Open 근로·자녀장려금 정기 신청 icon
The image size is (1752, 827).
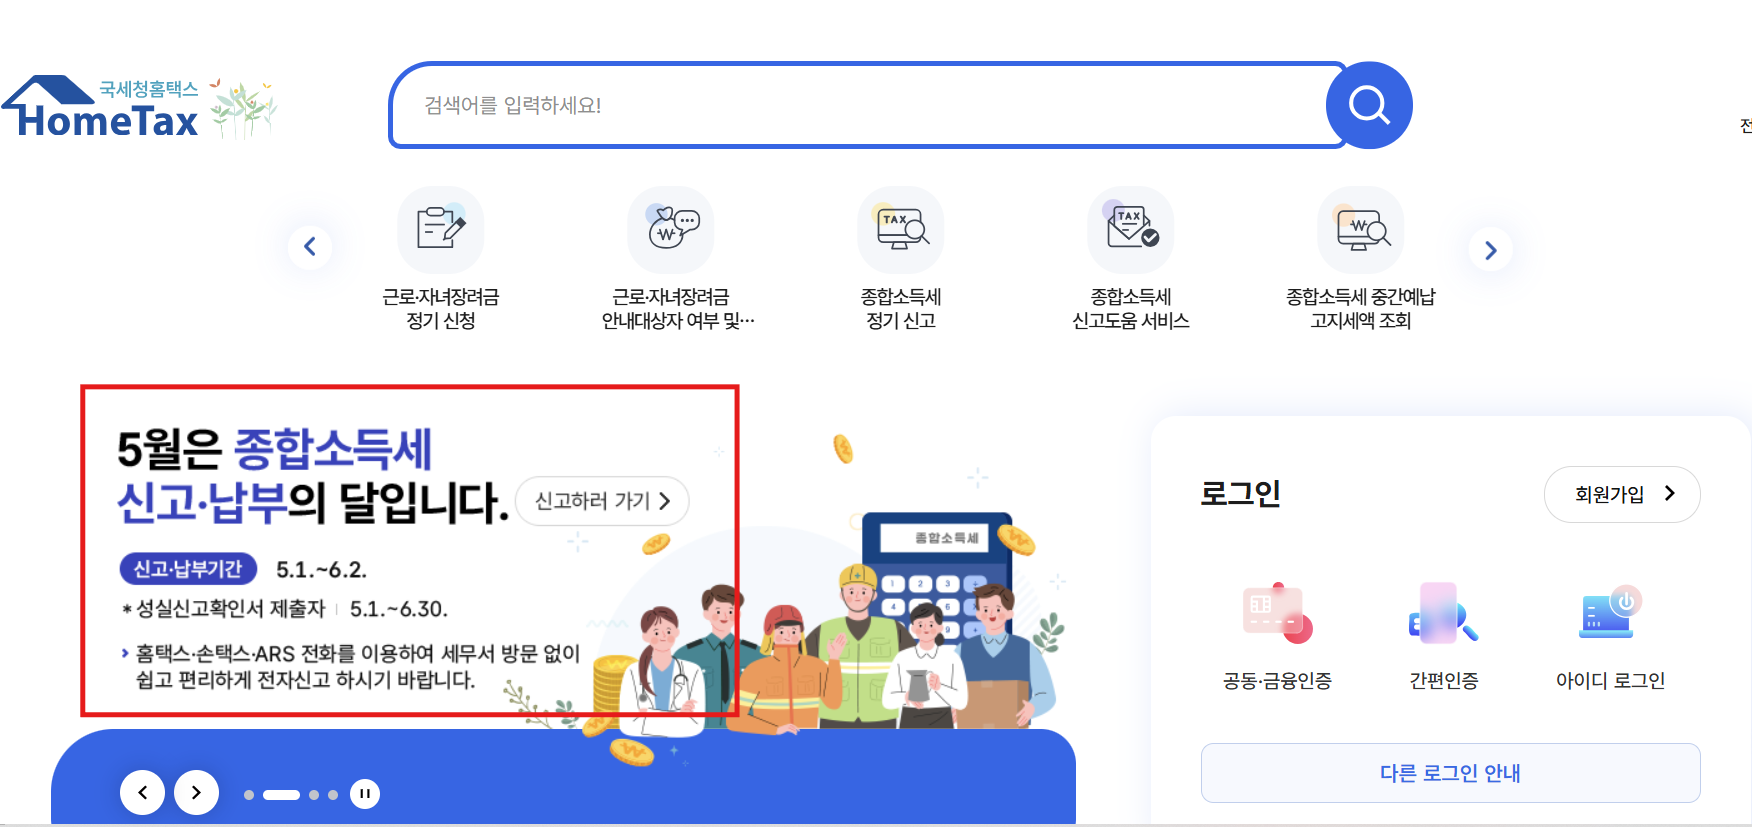(x=441, y=230)
